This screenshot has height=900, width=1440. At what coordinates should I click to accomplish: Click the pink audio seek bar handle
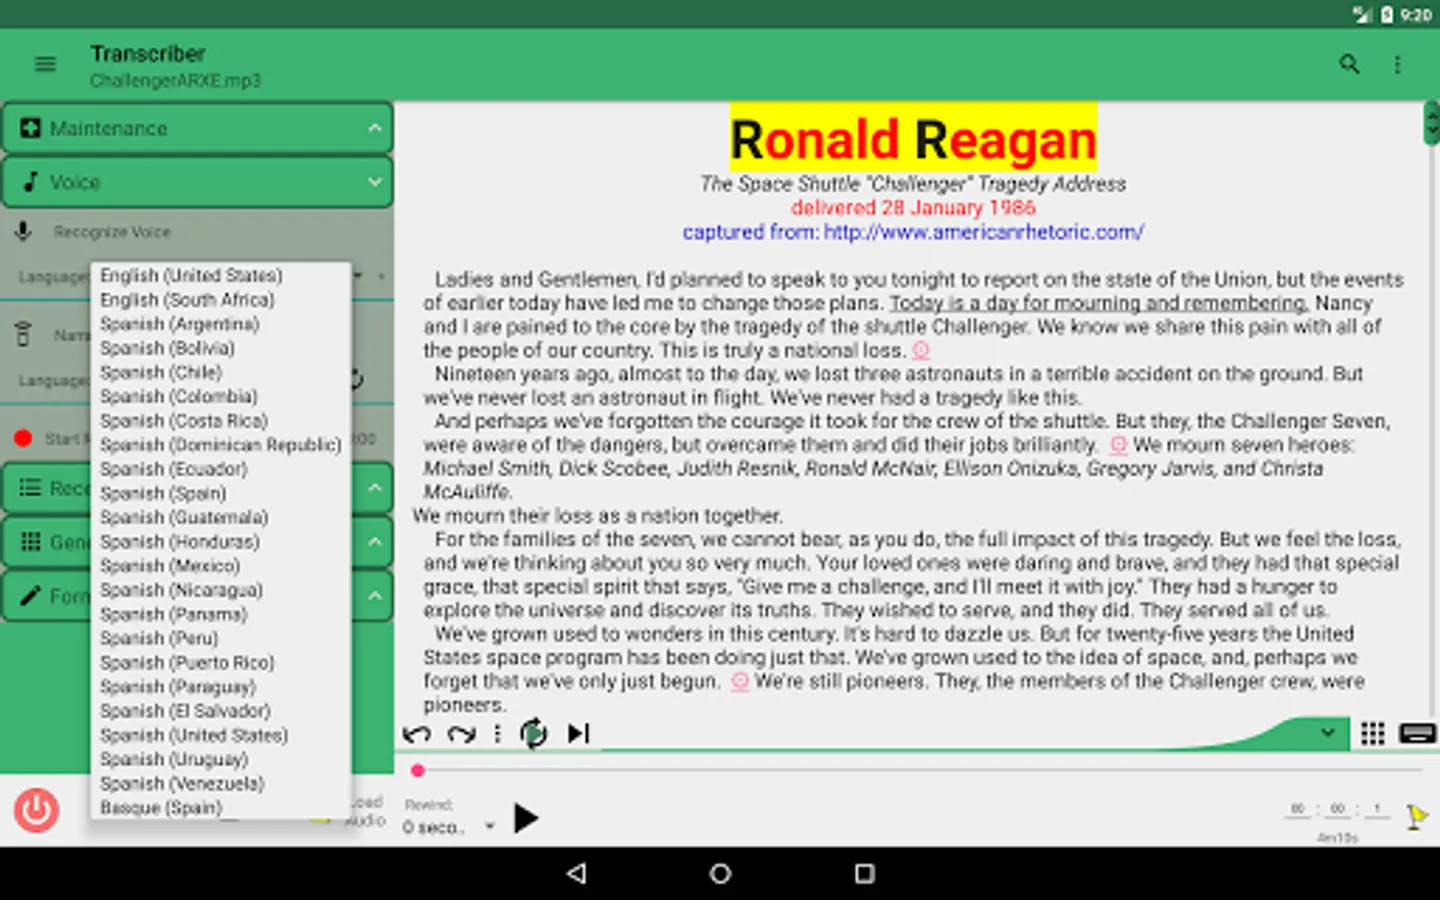[418, 770]
